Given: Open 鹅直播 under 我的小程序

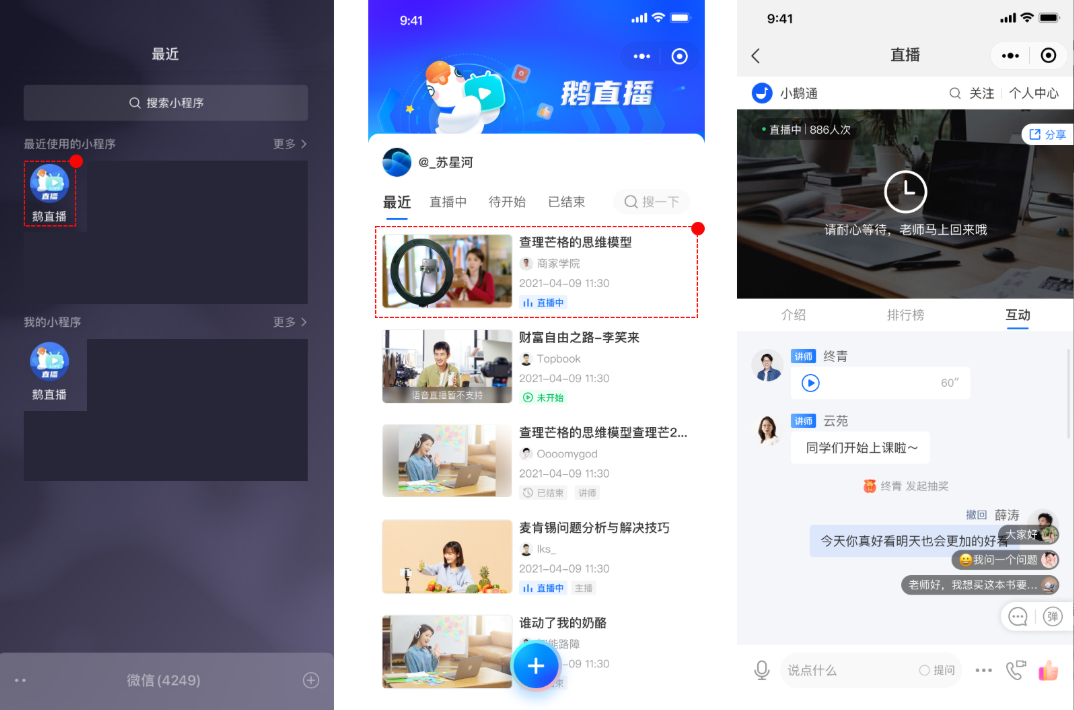Looking at the screenshot, I should pos(49,372).
